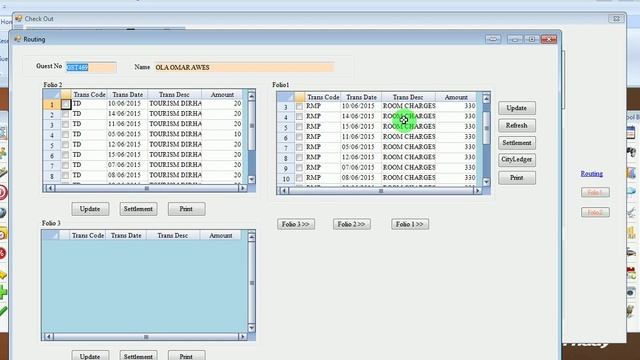Sort Folio1 by Trans Desc header
Viewport: 640px width, 360px height.
pos(408,97)
